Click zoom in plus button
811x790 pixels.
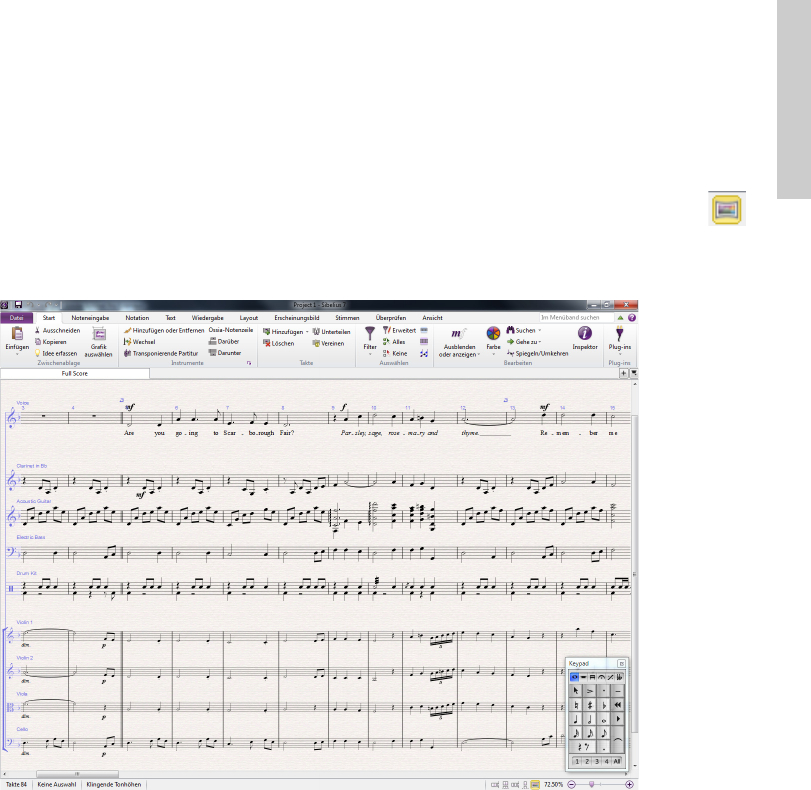coord(629,785)
